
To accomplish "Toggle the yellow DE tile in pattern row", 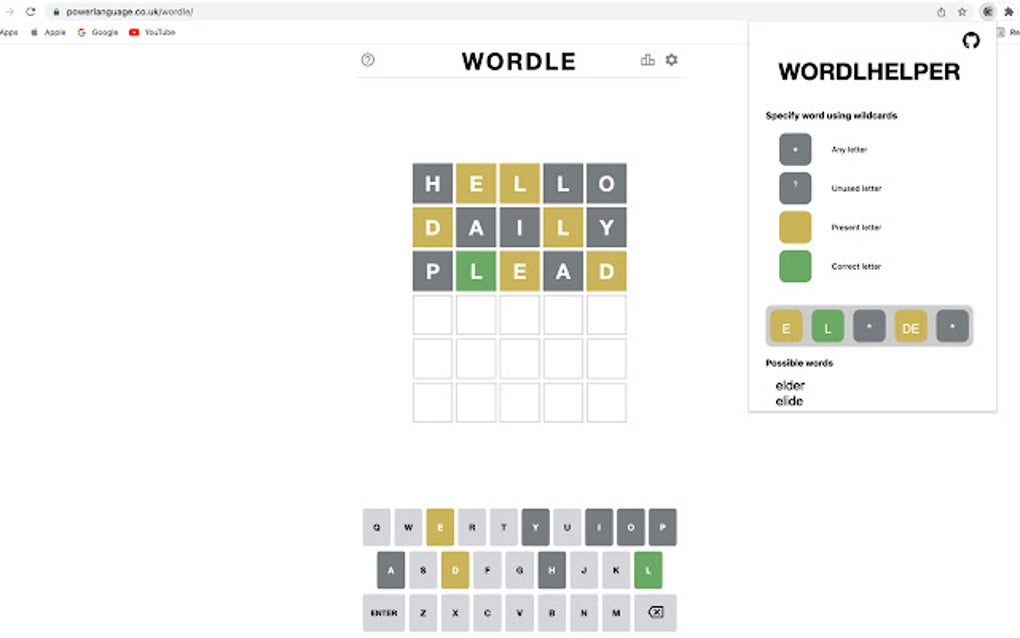I will [910, 326].
